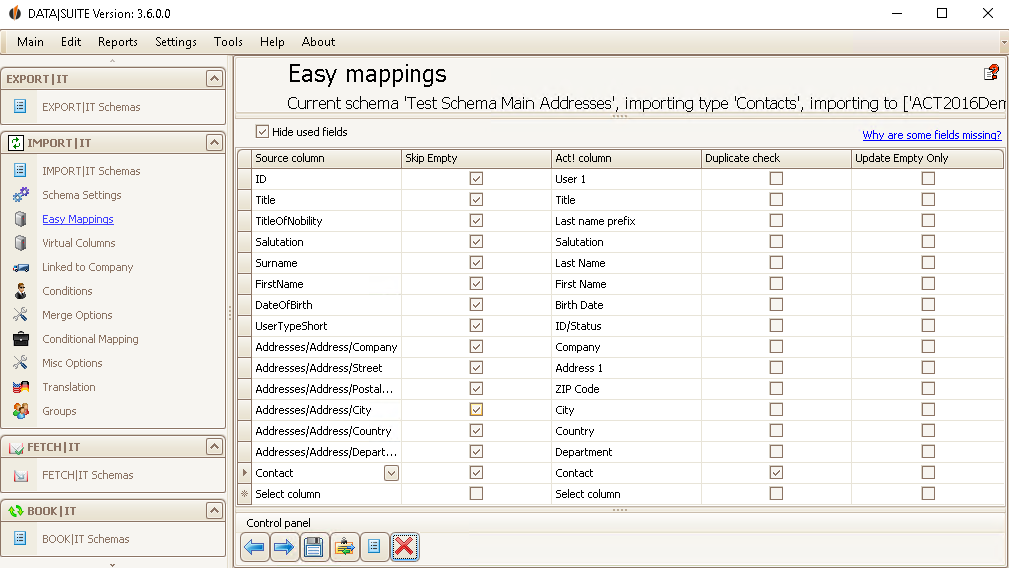Click the Conditional Mapping briefcase icon
Viewport: 1009px width, 568px height.
[x=21, y=338]
